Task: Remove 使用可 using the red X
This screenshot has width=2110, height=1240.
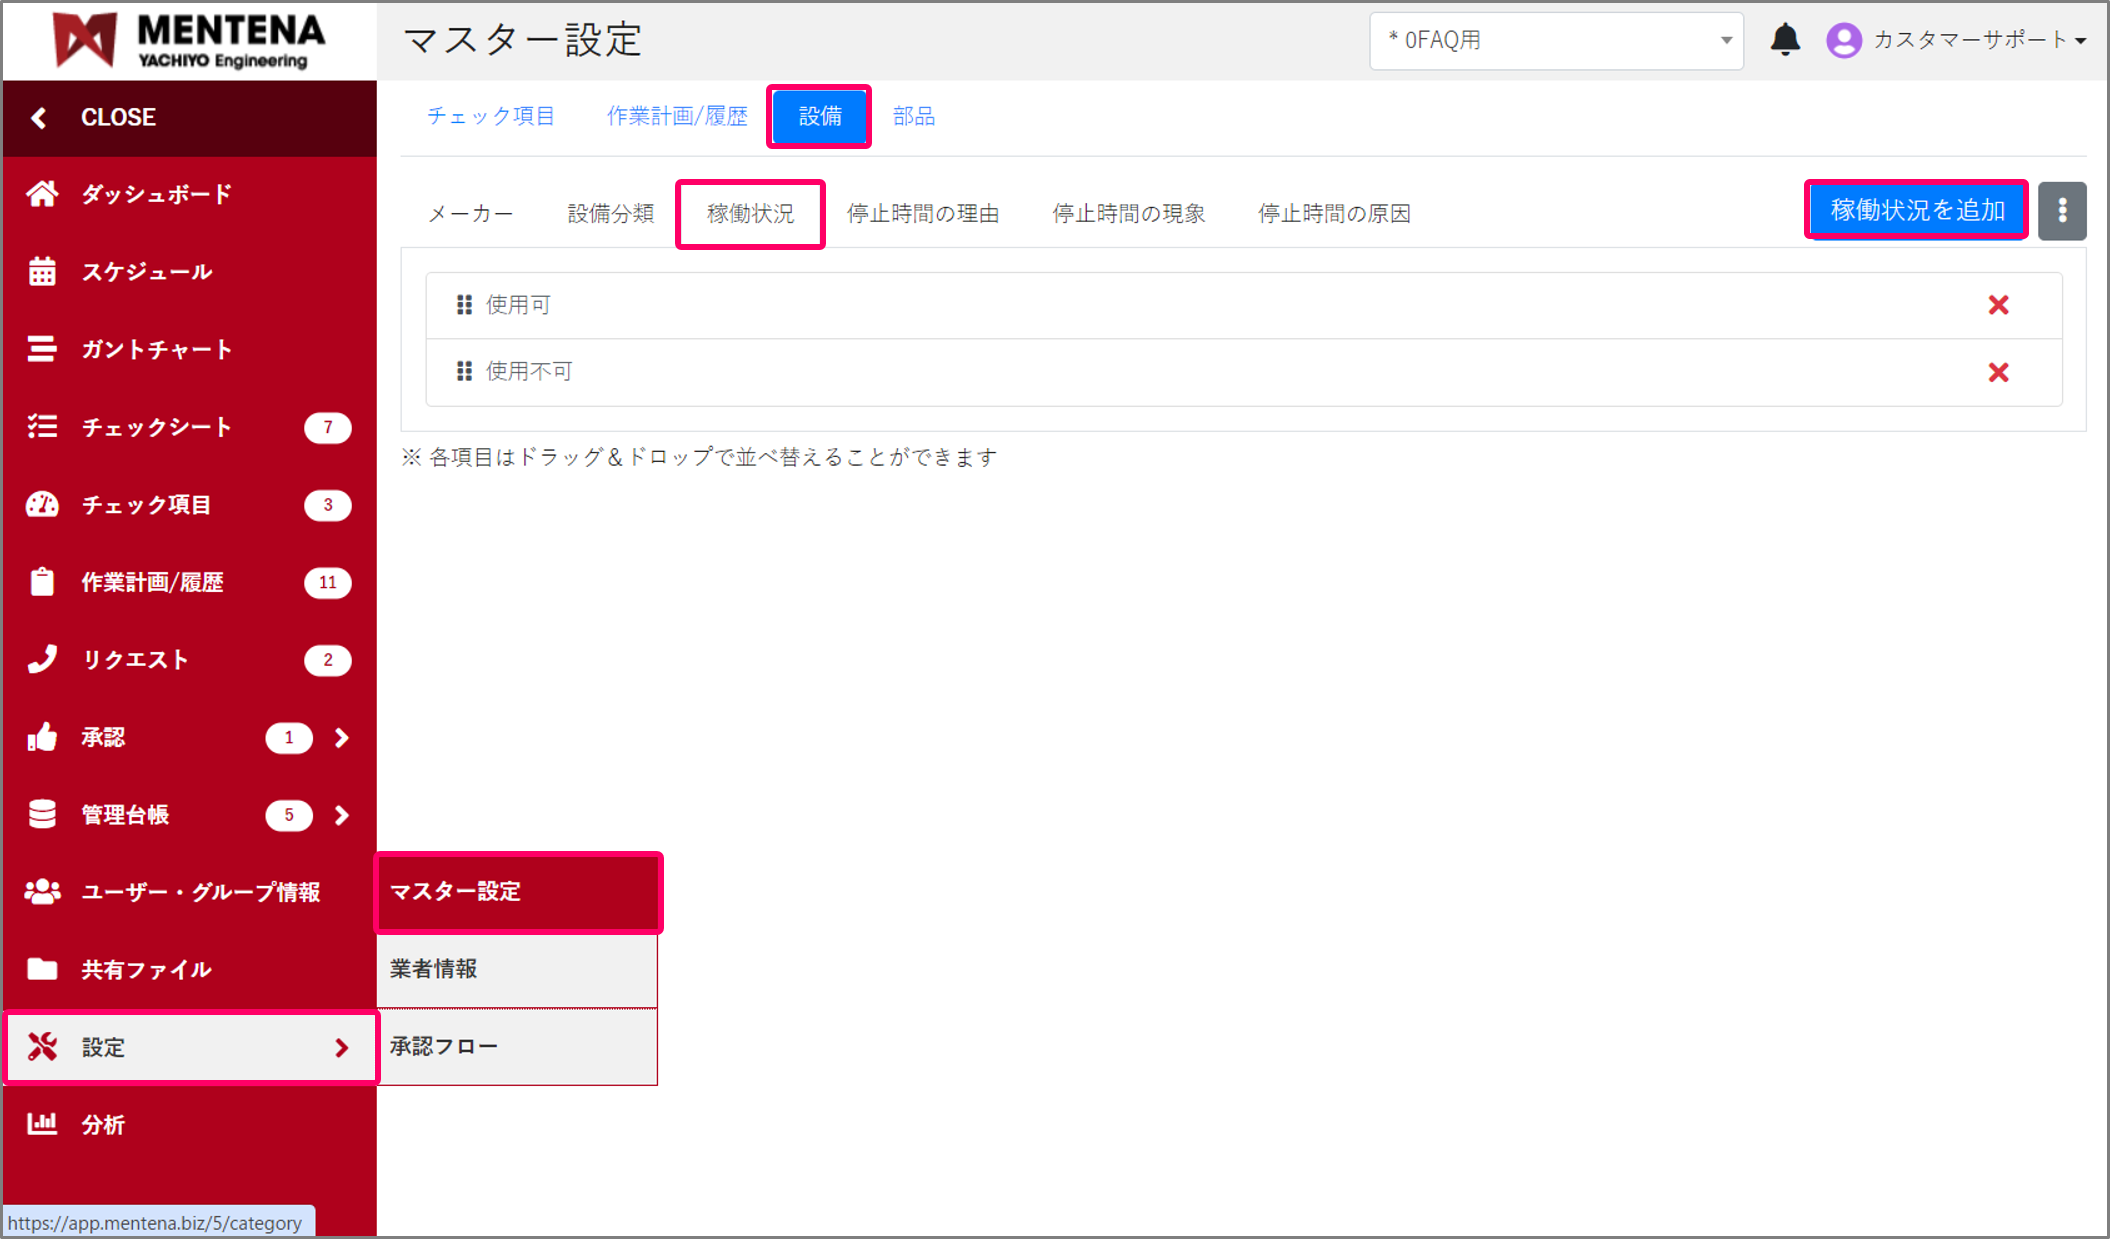Action: [1998, 304]
